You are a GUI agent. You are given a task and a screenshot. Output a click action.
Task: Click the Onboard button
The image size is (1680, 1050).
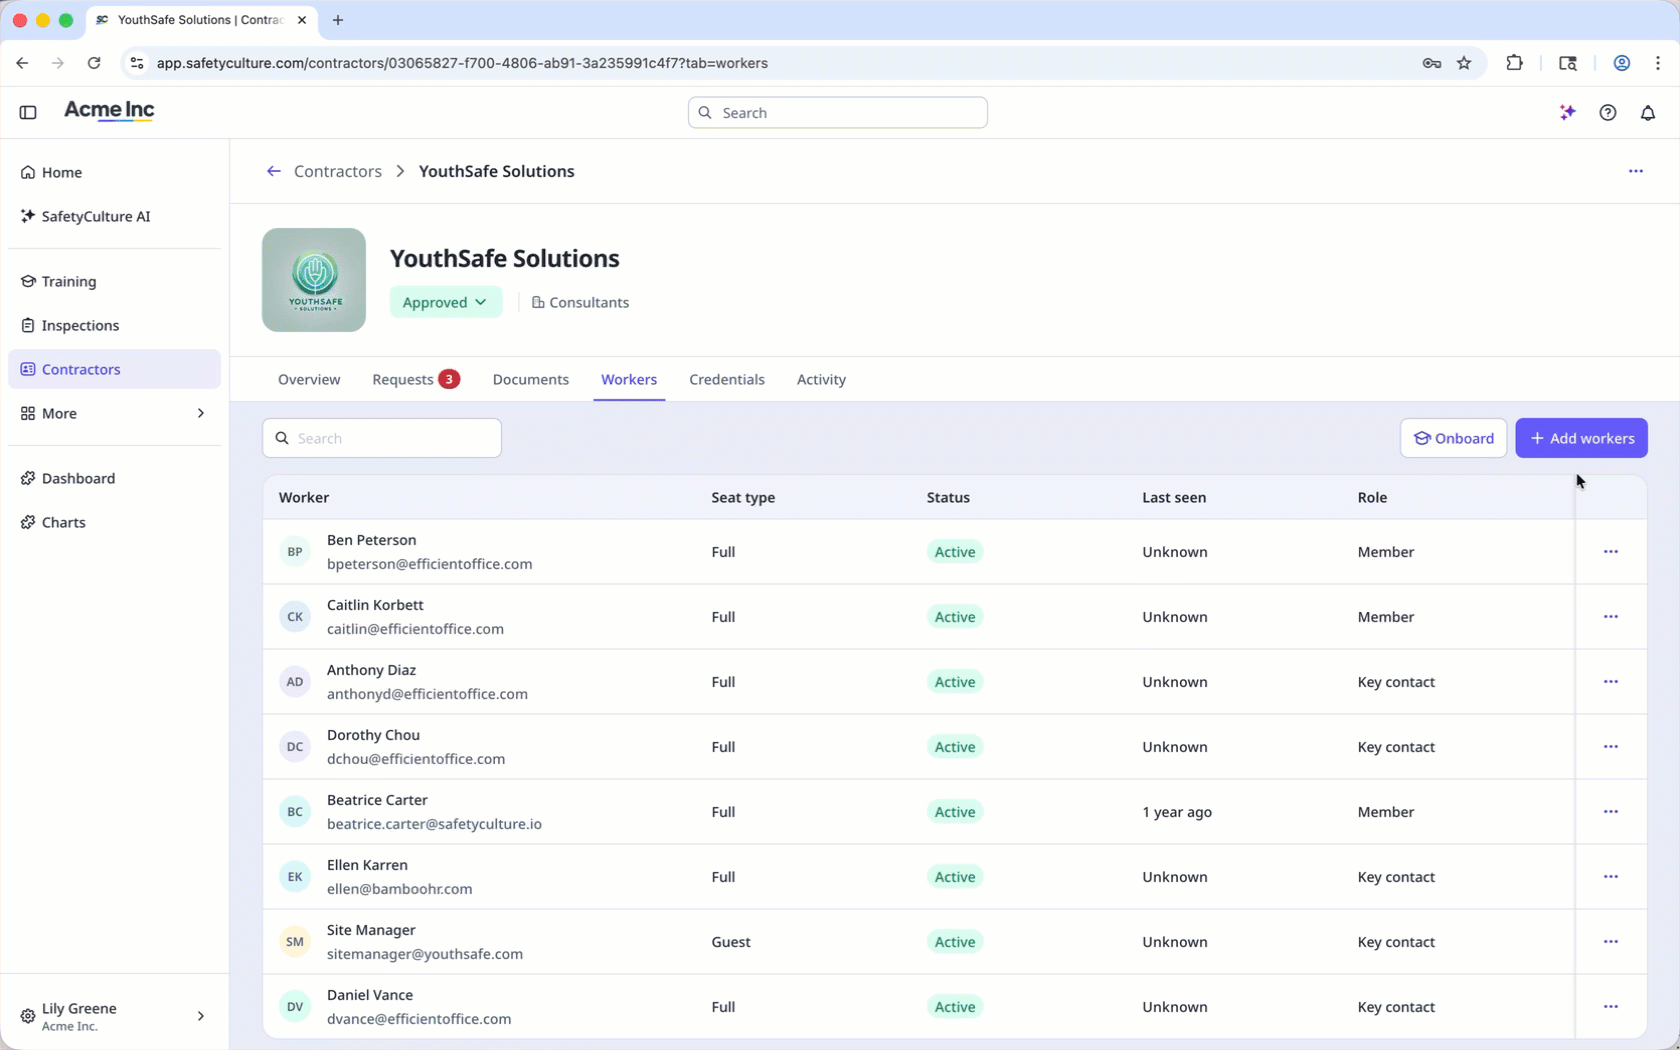[1454, 438]
